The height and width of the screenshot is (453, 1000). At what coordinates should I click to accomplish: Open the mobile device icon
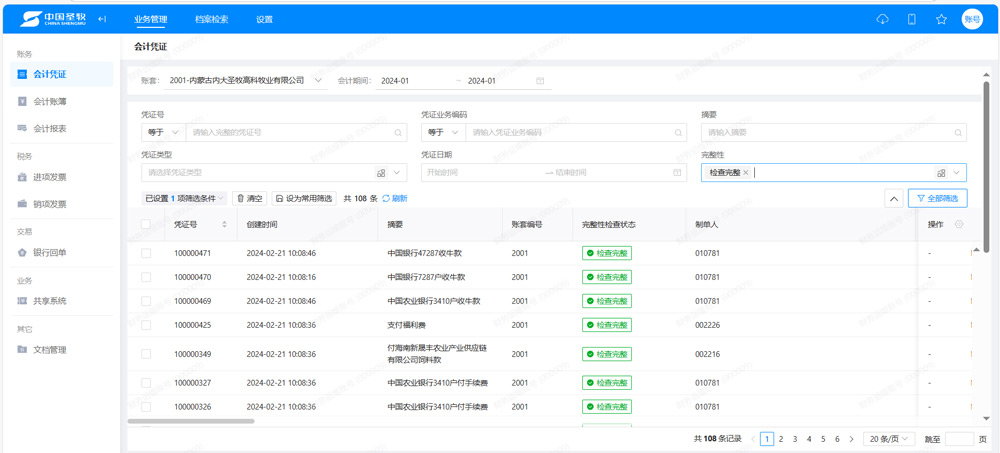coord(912,19)
